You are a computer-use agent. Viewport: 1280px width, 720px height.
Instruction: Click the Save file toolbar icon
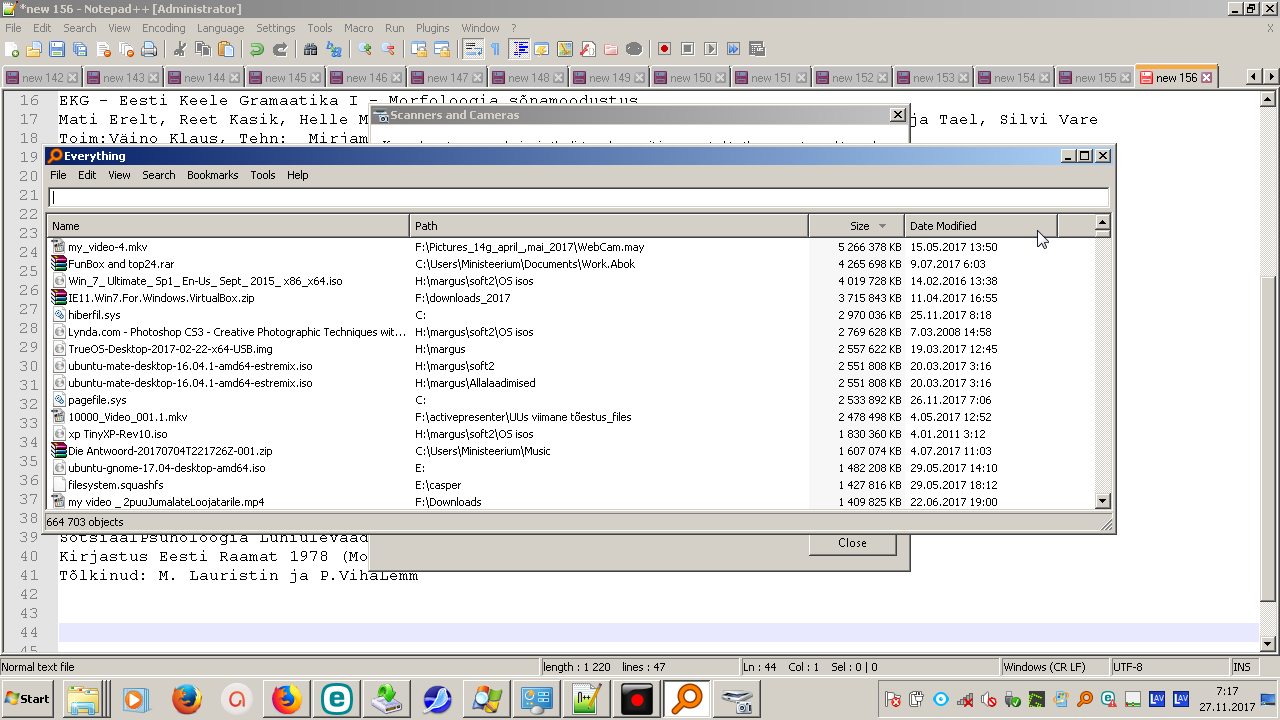(57, 49)
